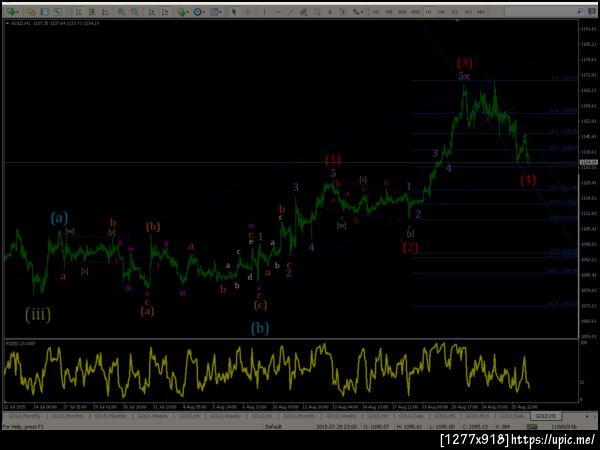Switch timeframe to H4
The width and height of the screenshot is (600, 450).
[442, 12]
